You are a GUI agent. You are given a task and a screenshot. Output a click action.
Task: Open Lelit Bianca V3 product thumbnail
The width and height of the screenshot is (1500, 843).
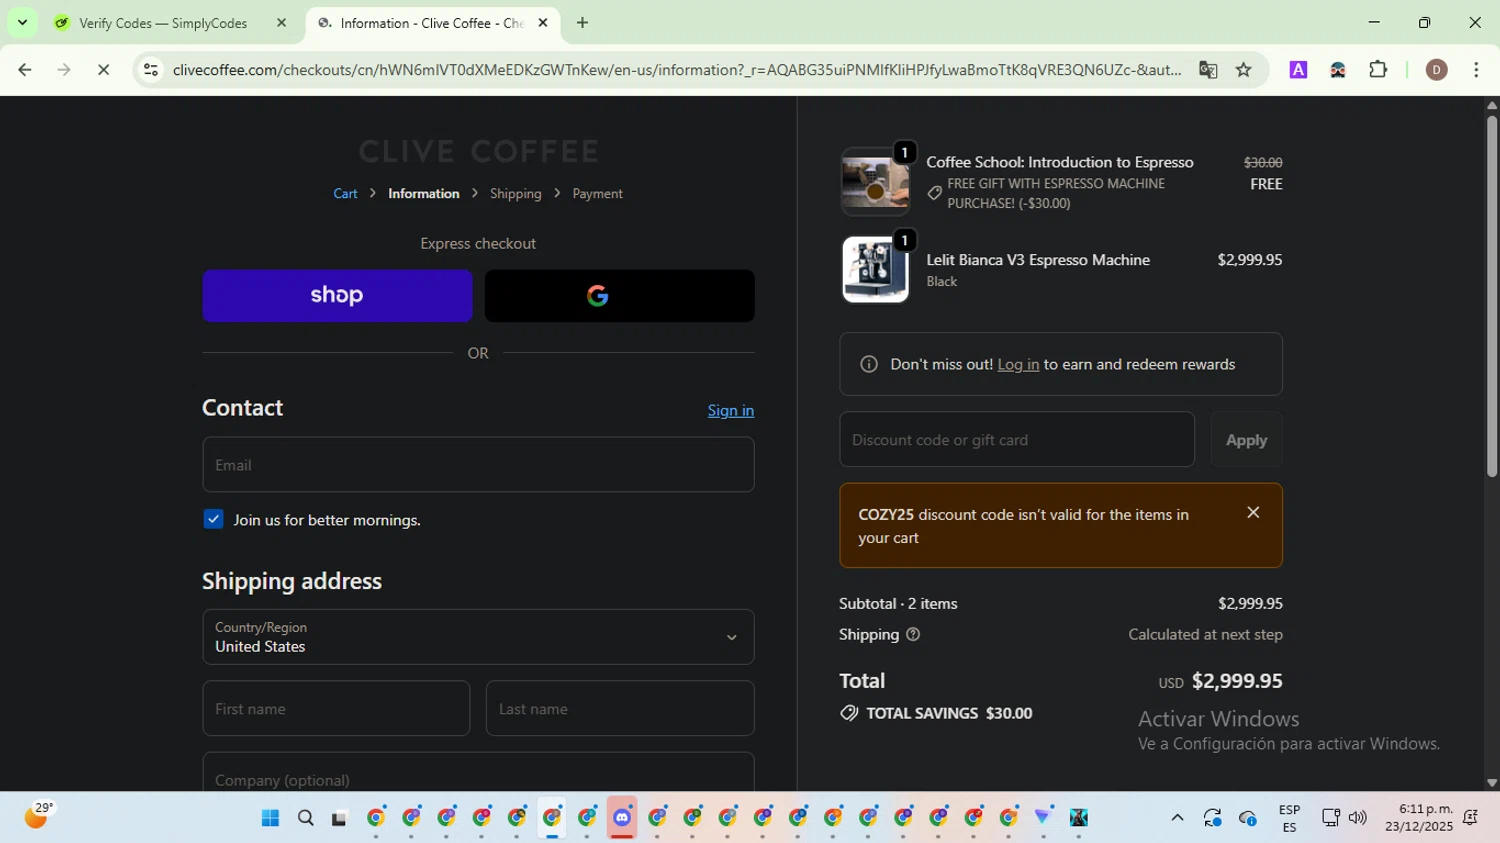coord(875,270)
